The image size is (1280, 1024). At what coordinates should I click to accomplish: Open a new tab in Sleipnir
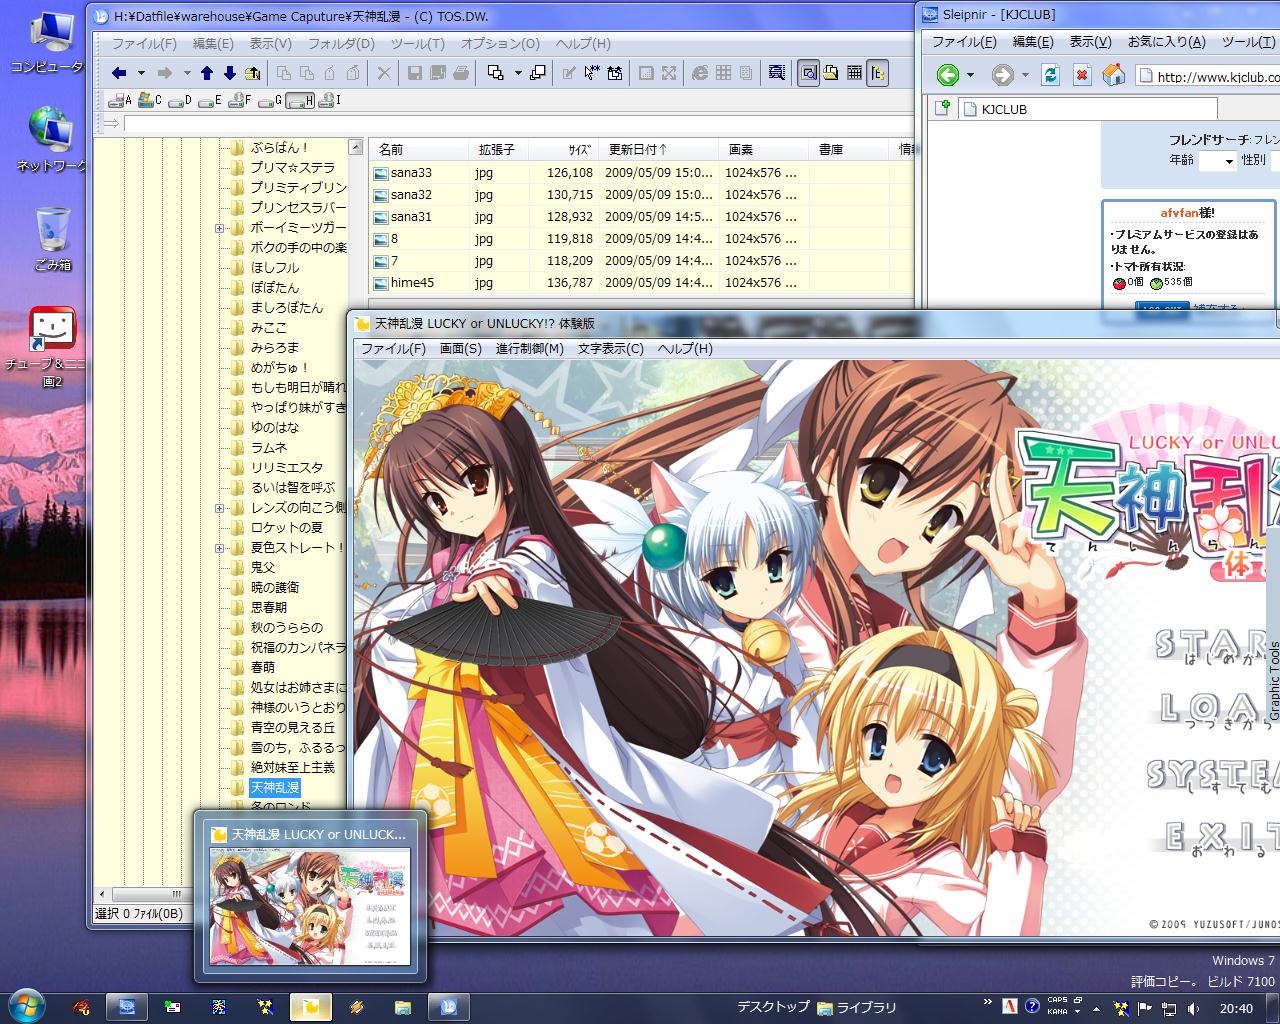pyautogui.click(x=942, y=108)
